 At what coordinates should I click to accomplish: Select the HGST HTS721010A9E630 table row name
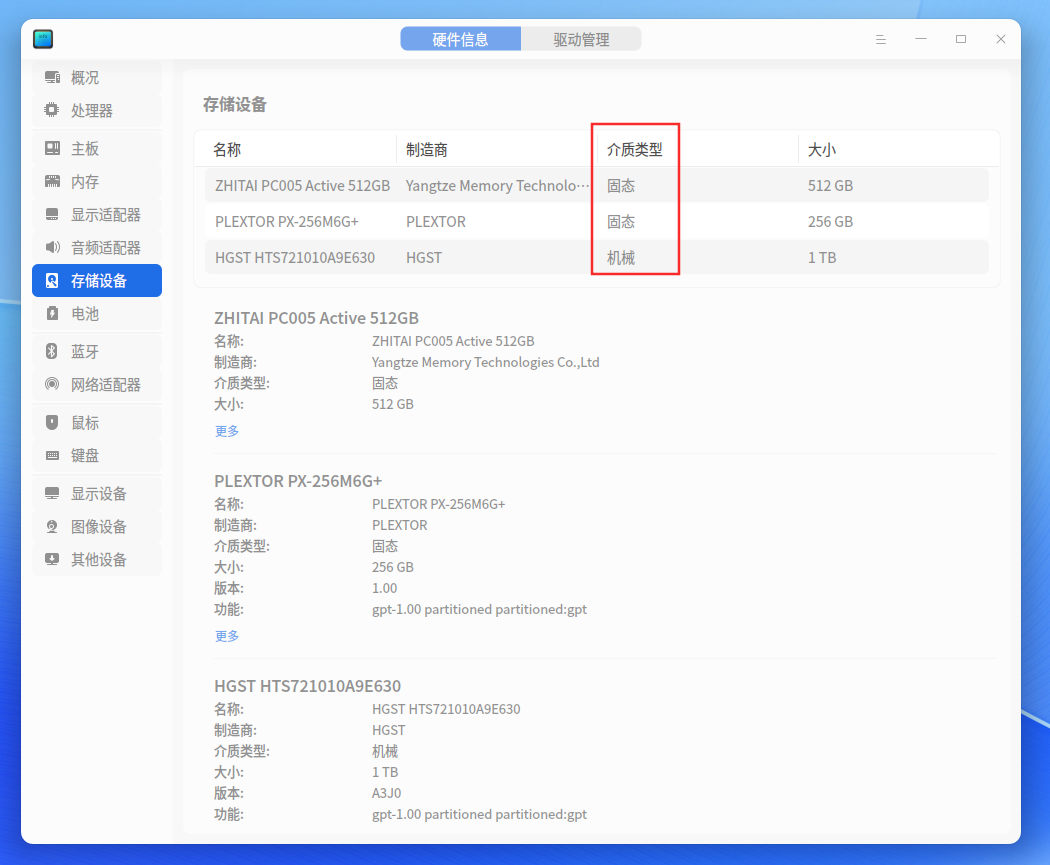pos(295,258)
